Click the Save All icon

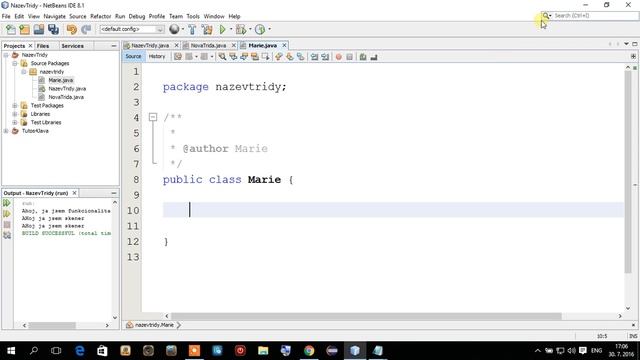coord(53,29)
